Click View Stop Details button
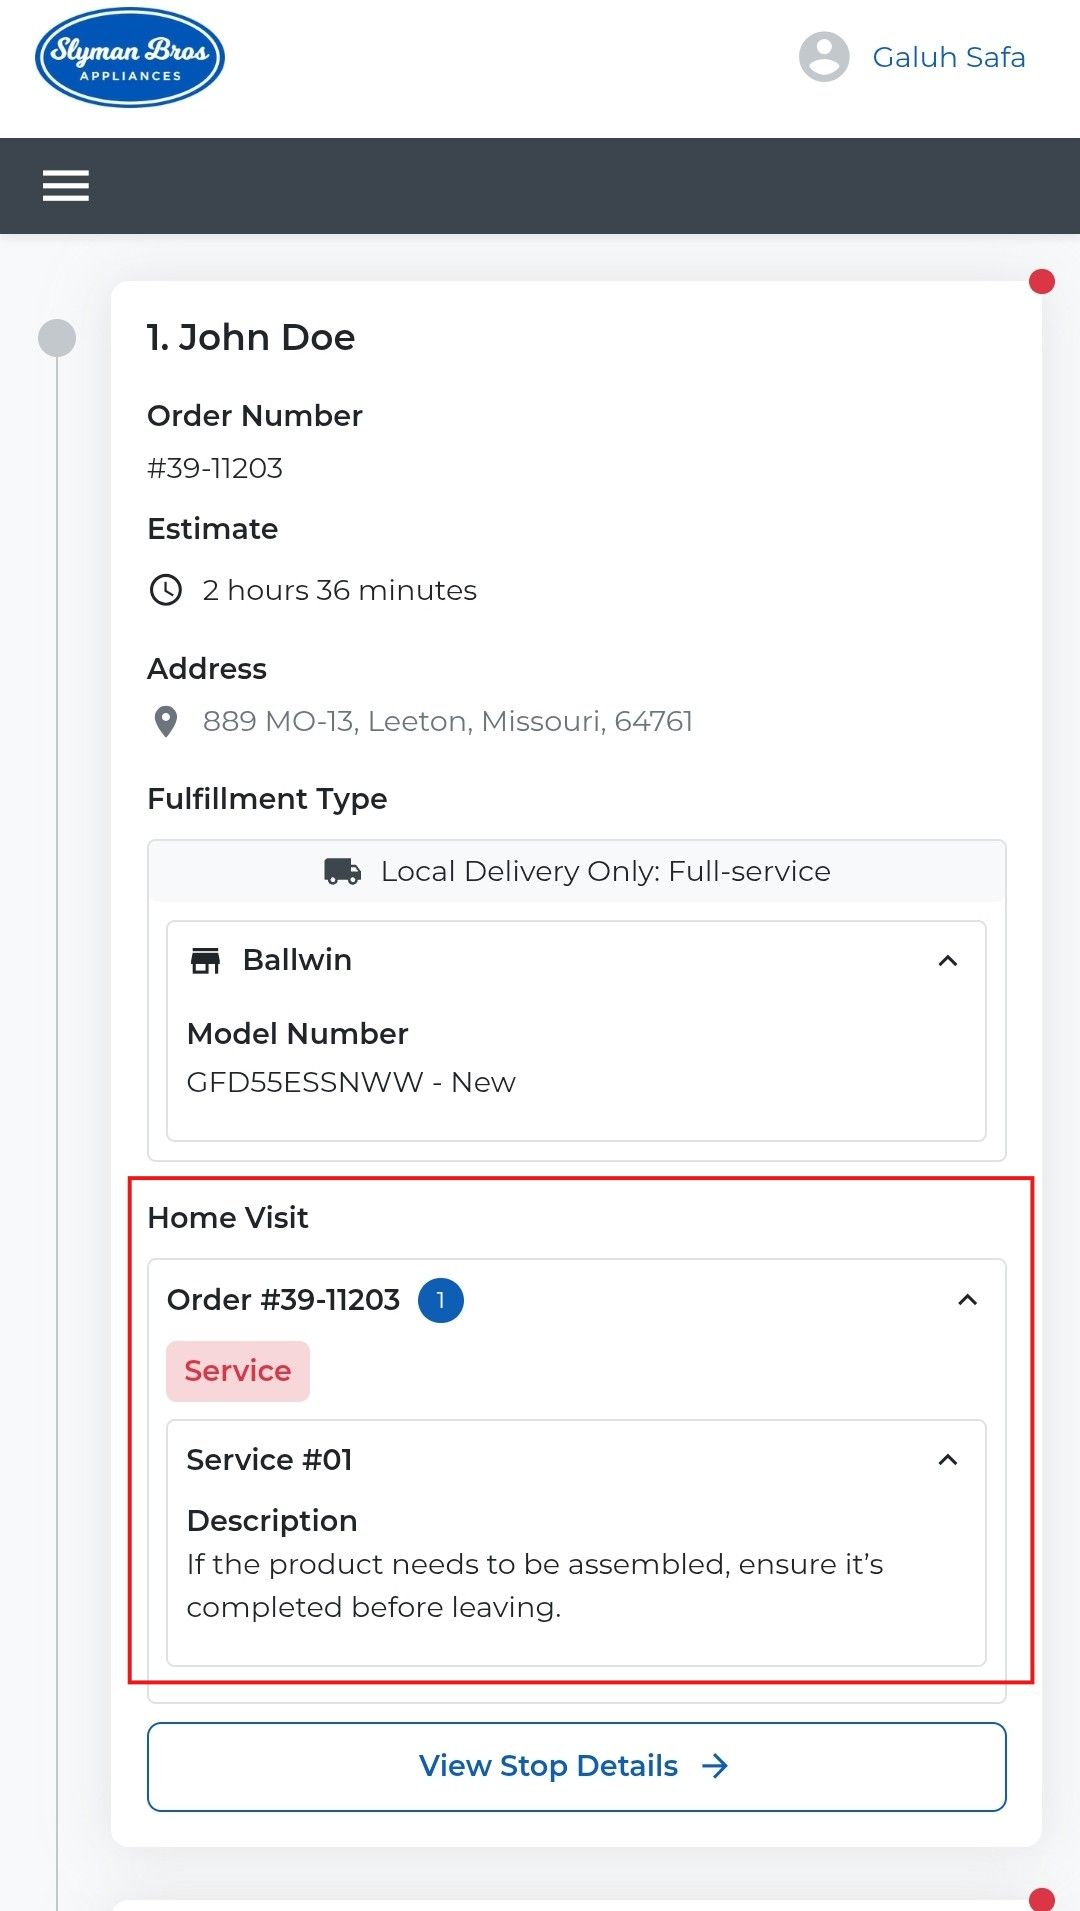Screen dimensions: 1080x1911 point(577,1766)
